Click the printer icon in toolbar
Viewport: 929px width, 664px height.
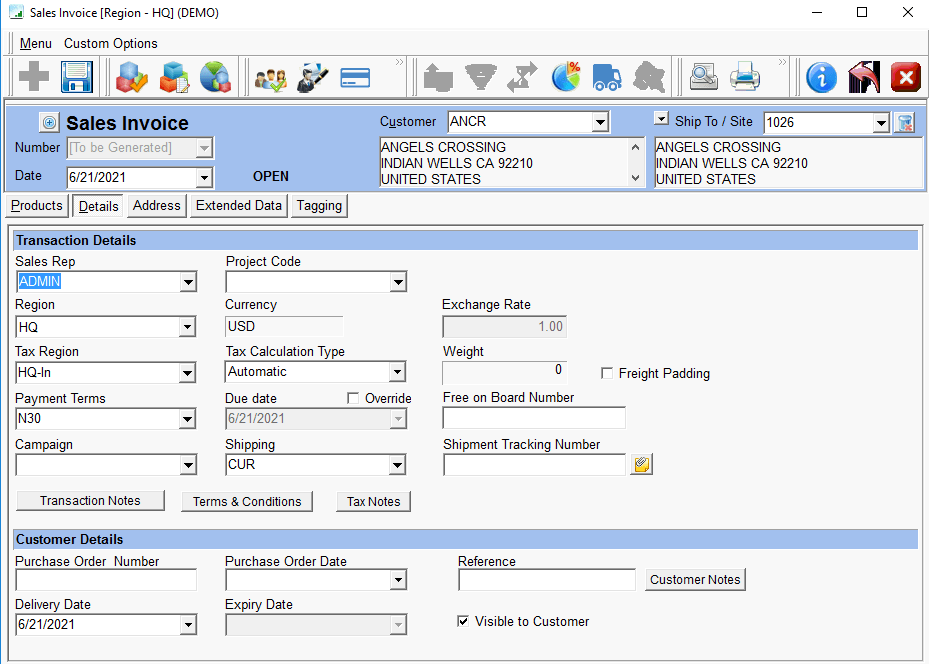(745, 77)
